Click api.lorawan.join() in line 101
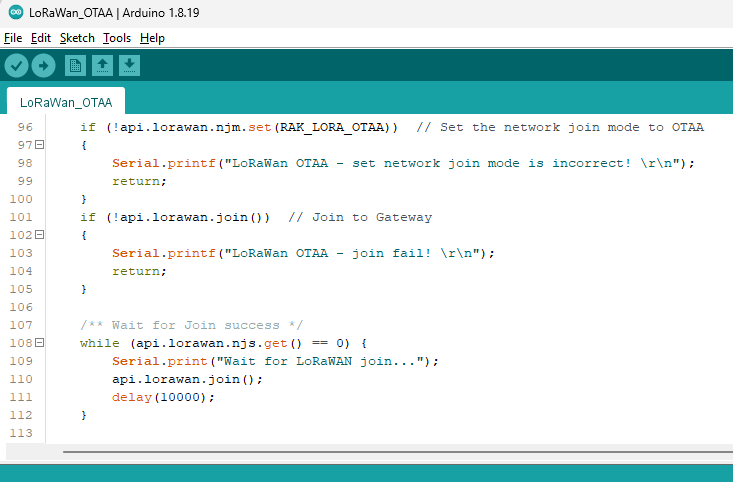 [x=192, y=217]
